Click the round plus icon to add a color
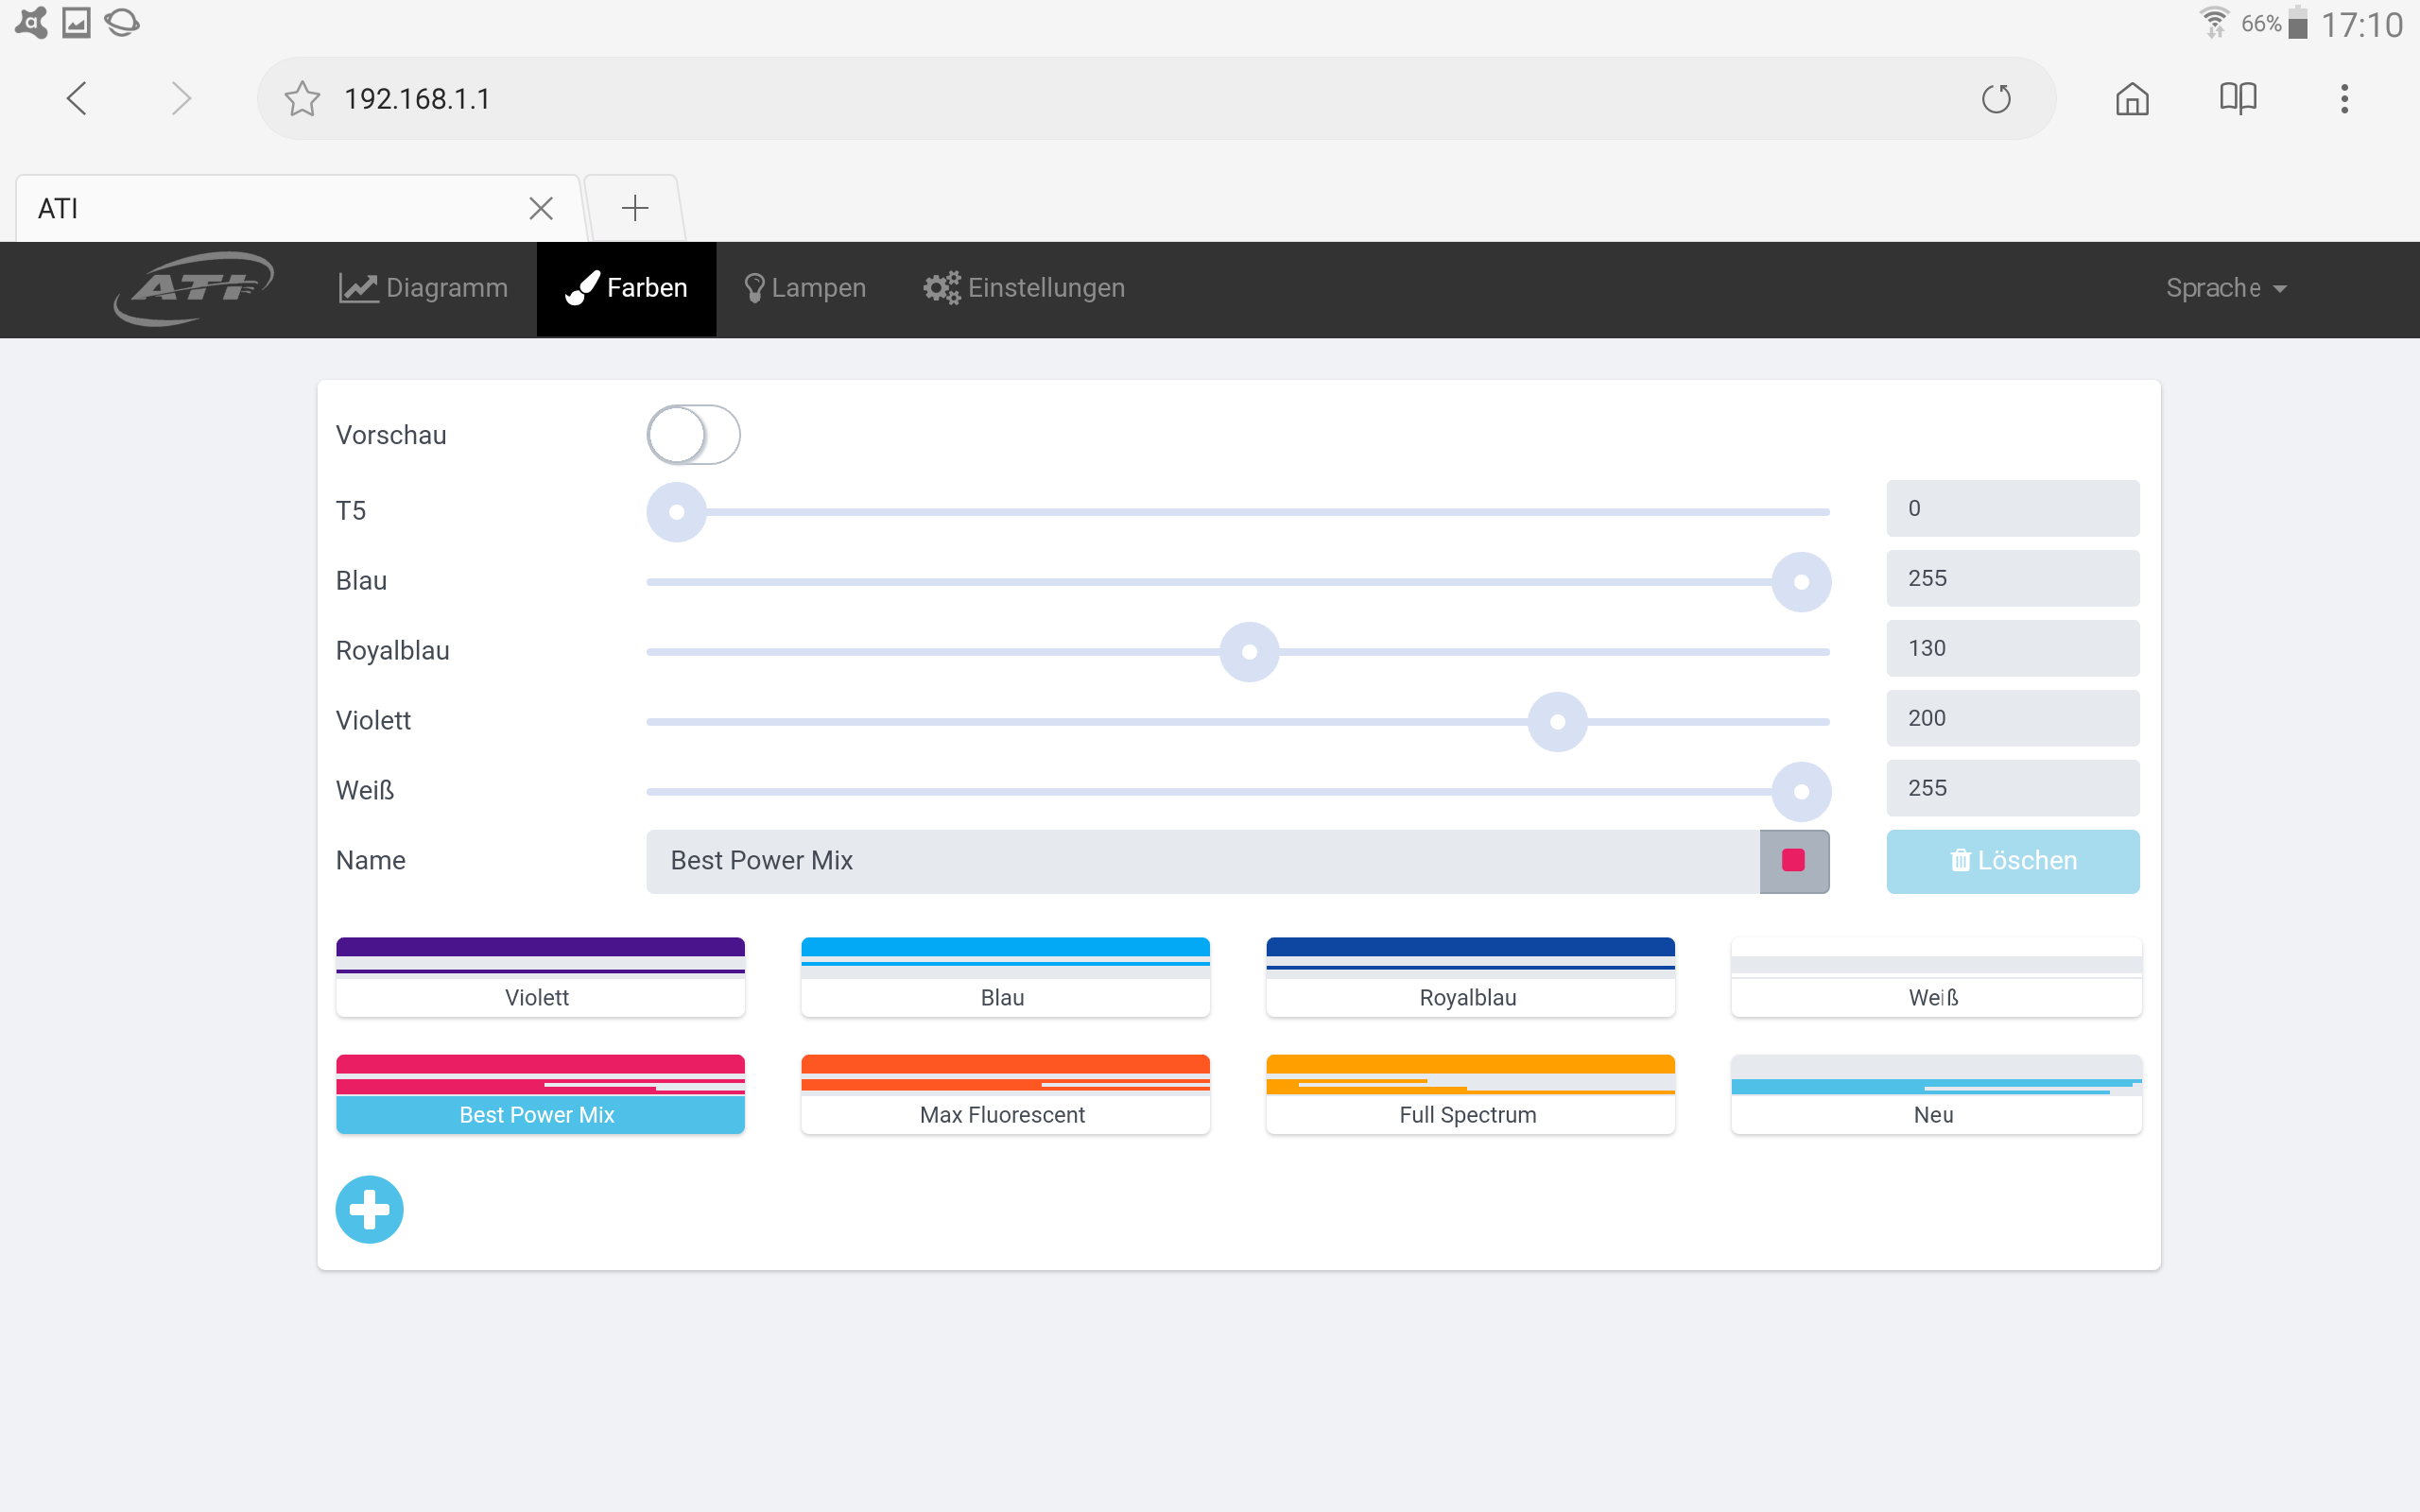Screen dimensions: 2420x1512 369,1209
